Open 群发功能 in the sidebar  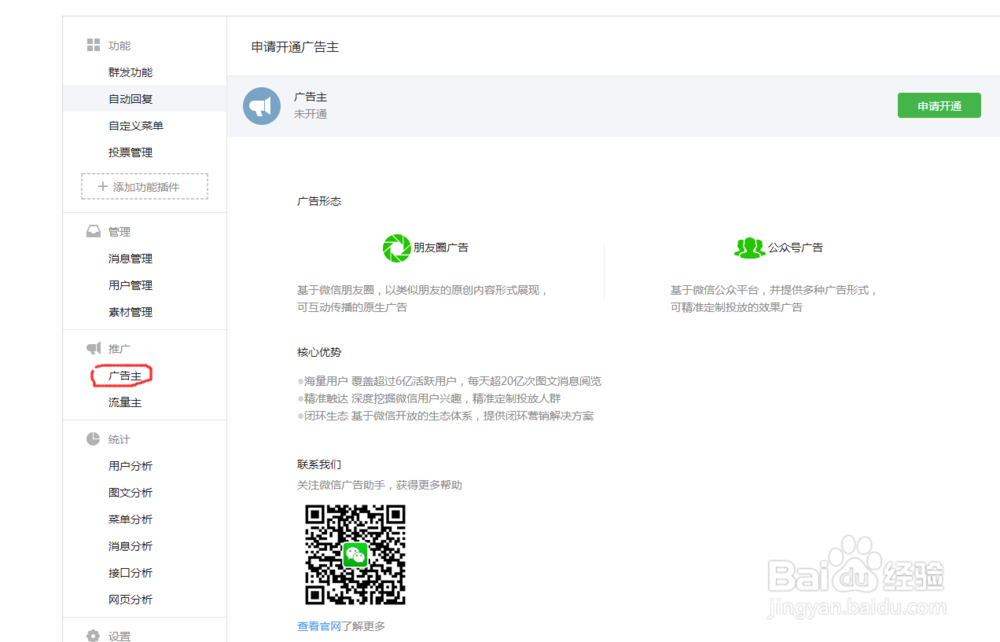click(130, 72)
